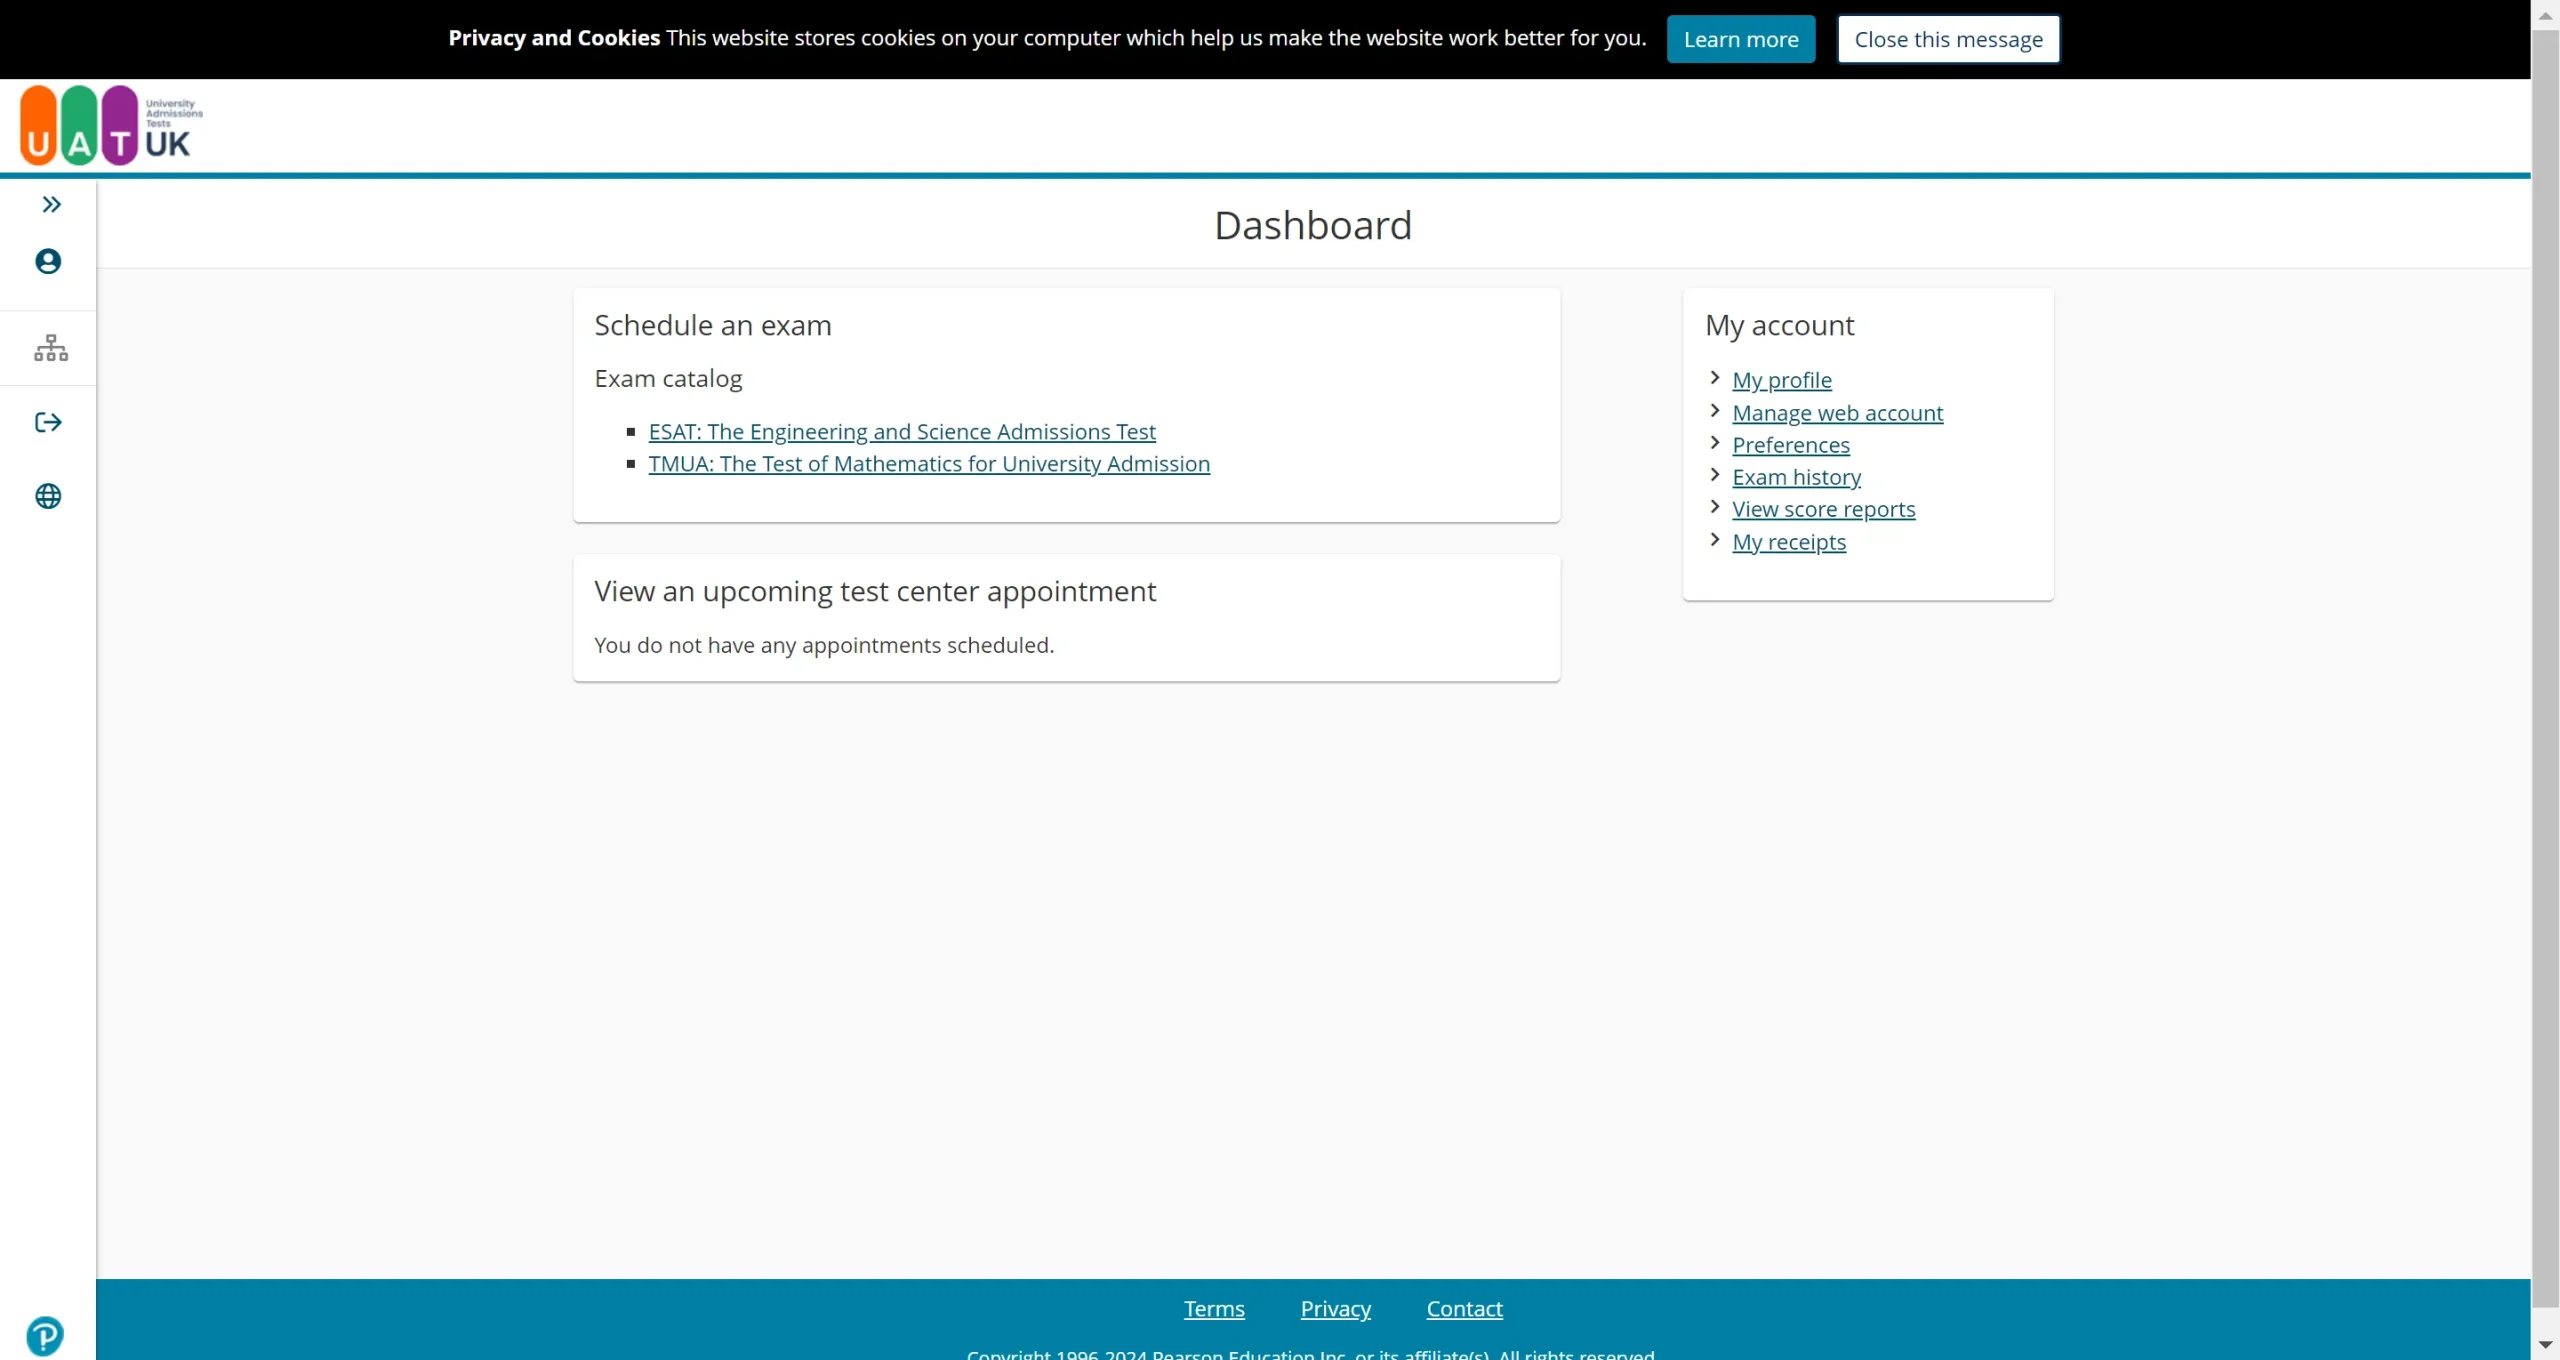Click chevron beside View score reports
Screen dimensions: 2560x1360
[x=1715, y=507]
